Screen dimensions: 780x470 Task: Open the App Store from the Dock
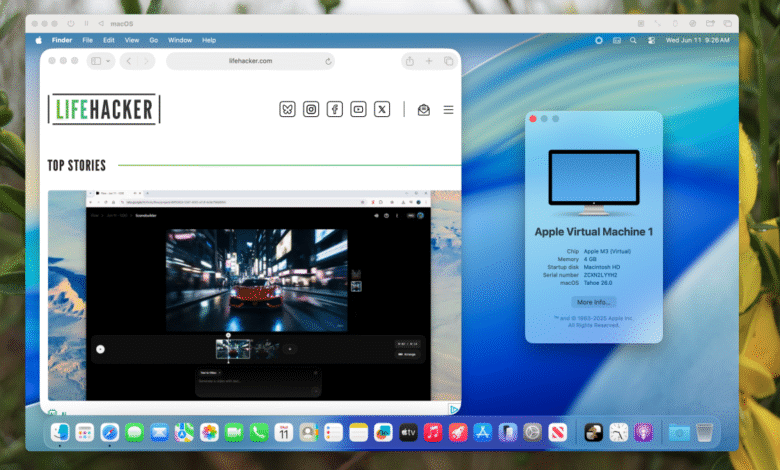[x=483, y=432]
